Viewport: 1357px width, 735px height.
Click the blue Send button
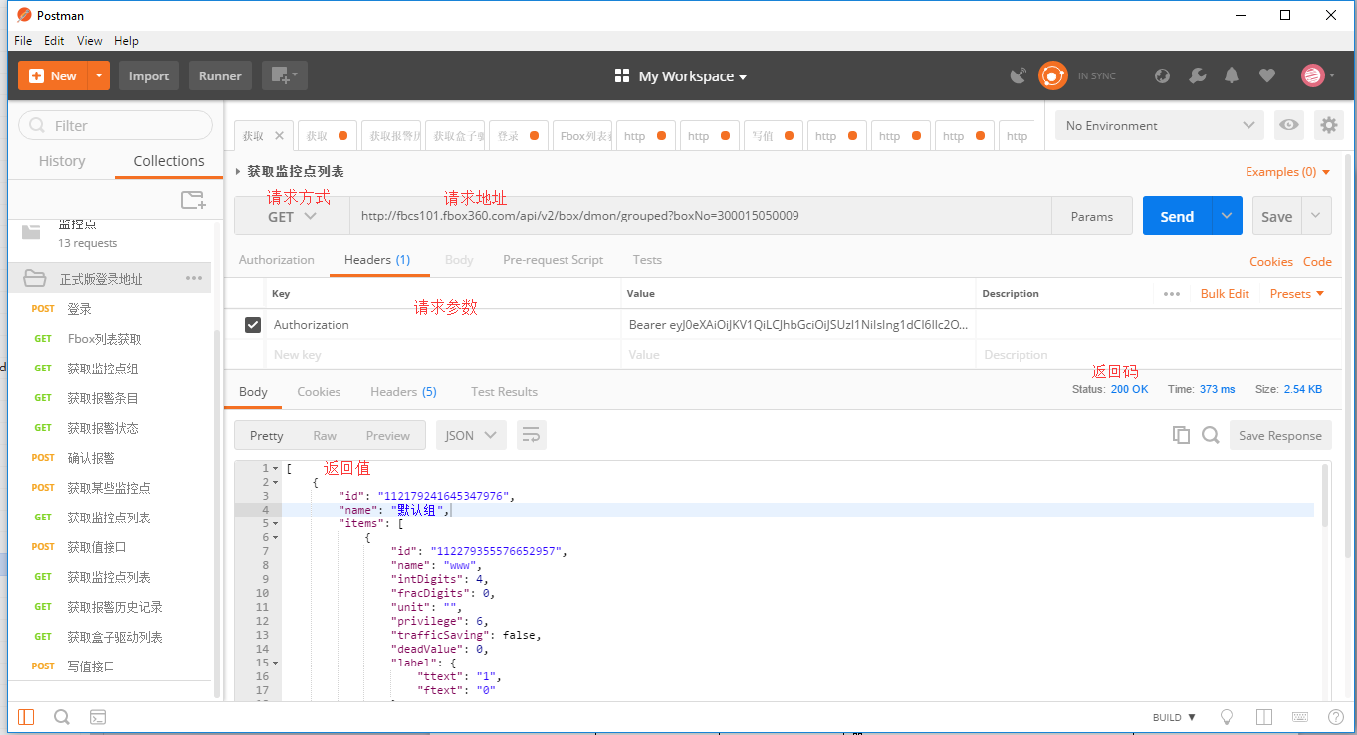tap(1177, 216)
